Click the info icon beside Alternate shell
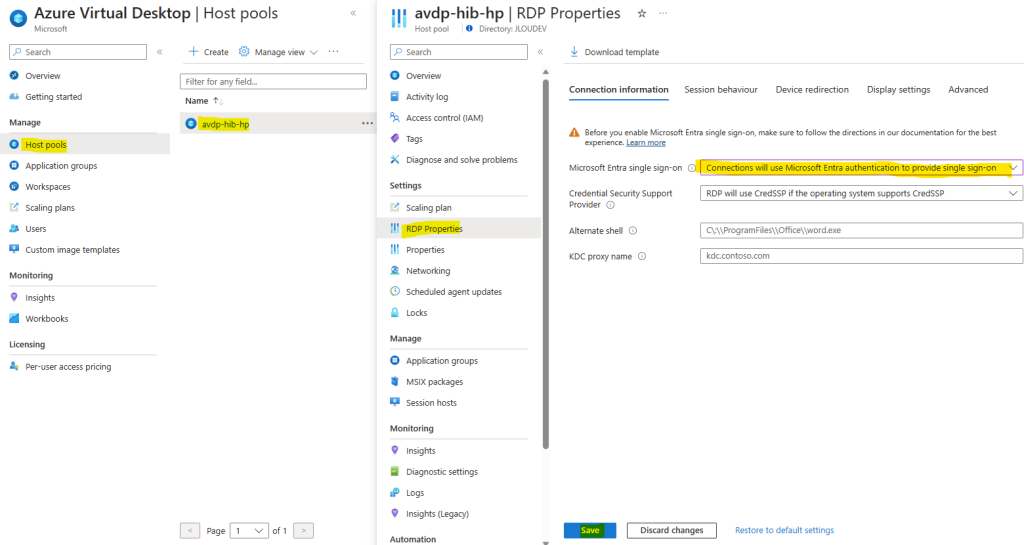This screenshot has height=545, width=1024. point(633,230)
